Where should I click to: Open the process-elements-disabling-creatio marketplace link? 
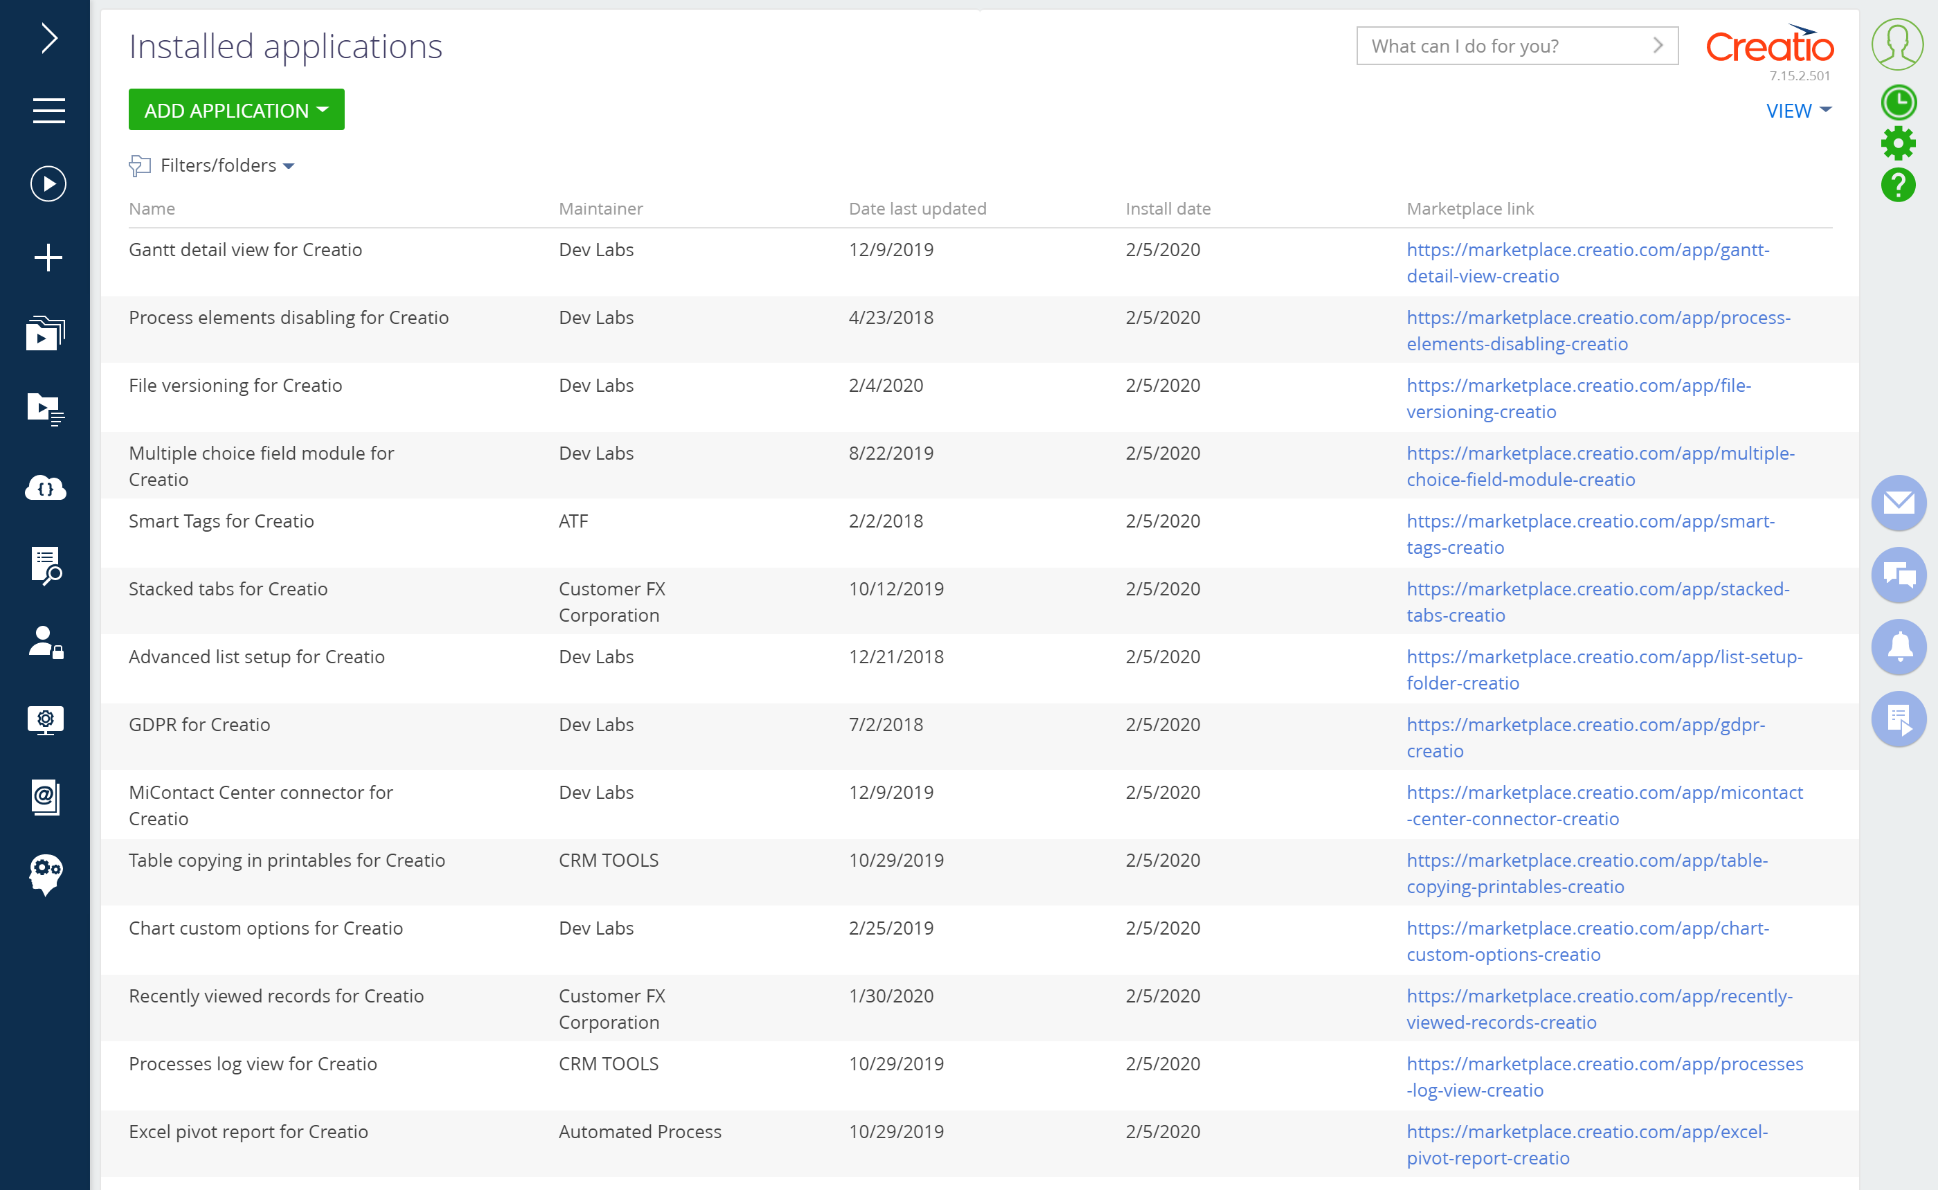tap(1599, 331)
